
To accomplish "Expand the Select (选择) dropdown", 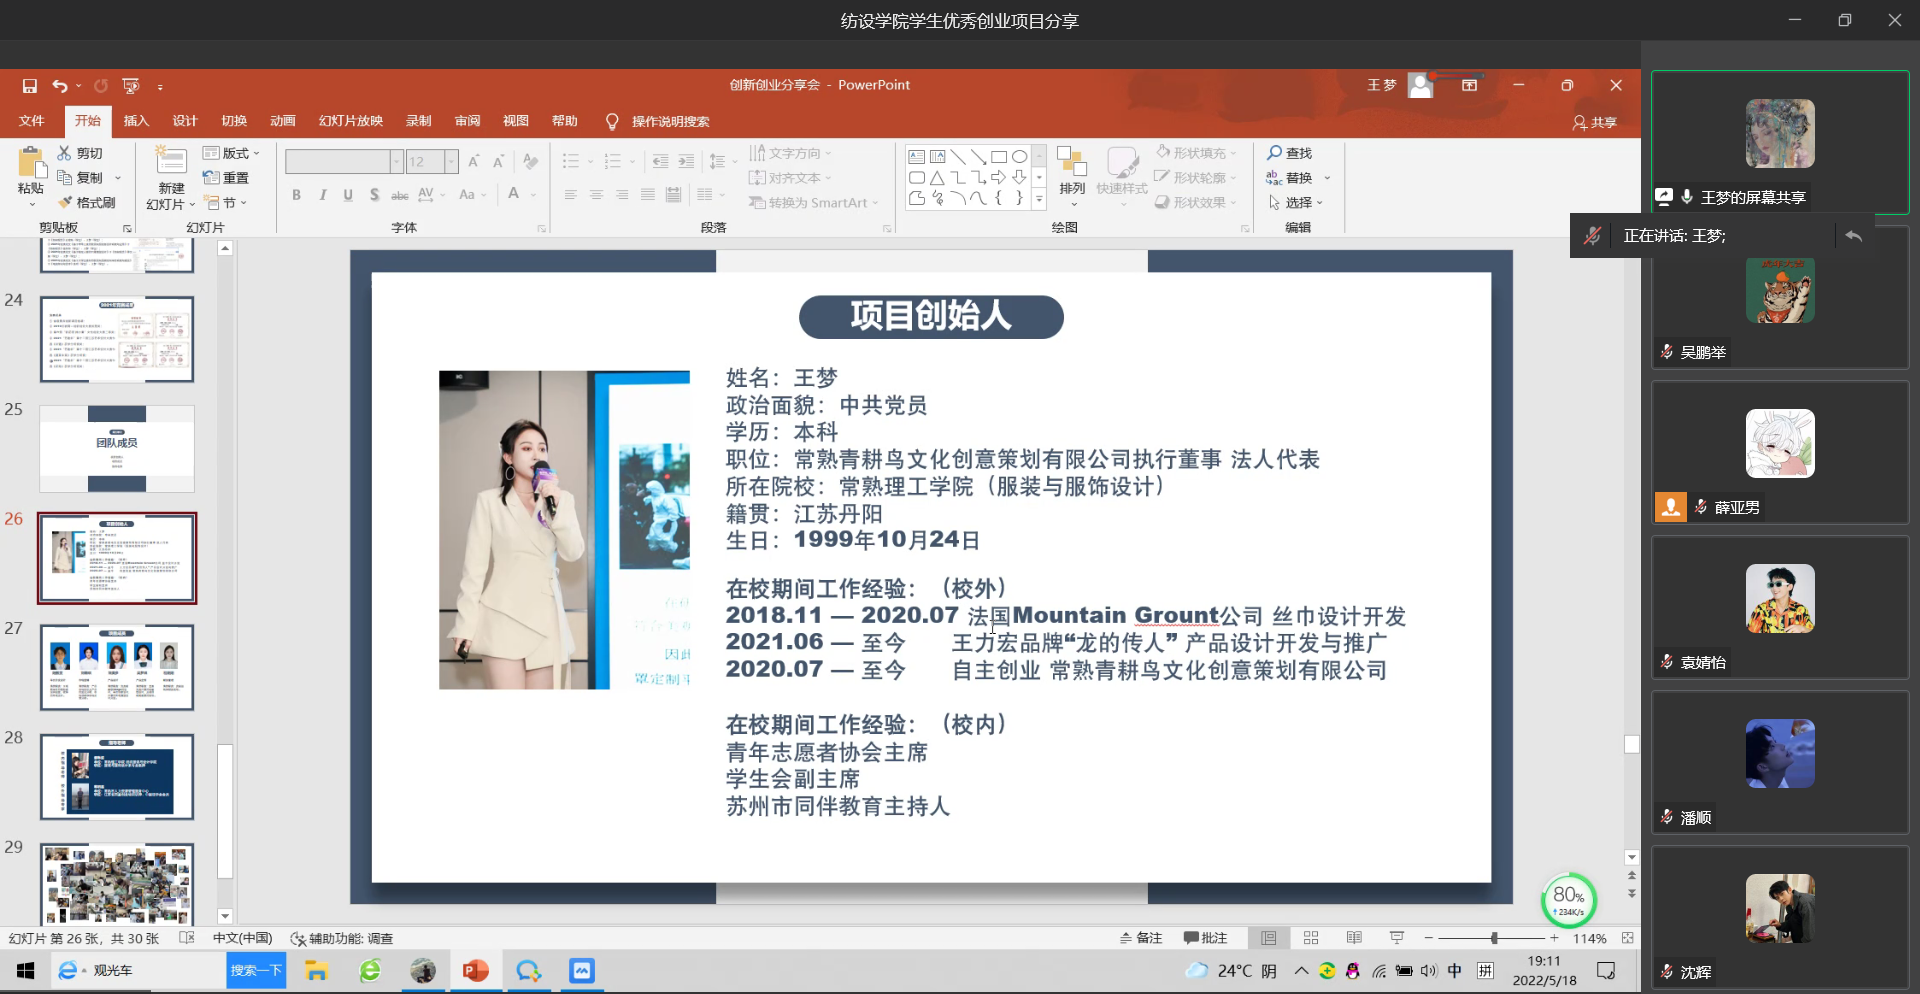I will click(x=1296, y=202).
